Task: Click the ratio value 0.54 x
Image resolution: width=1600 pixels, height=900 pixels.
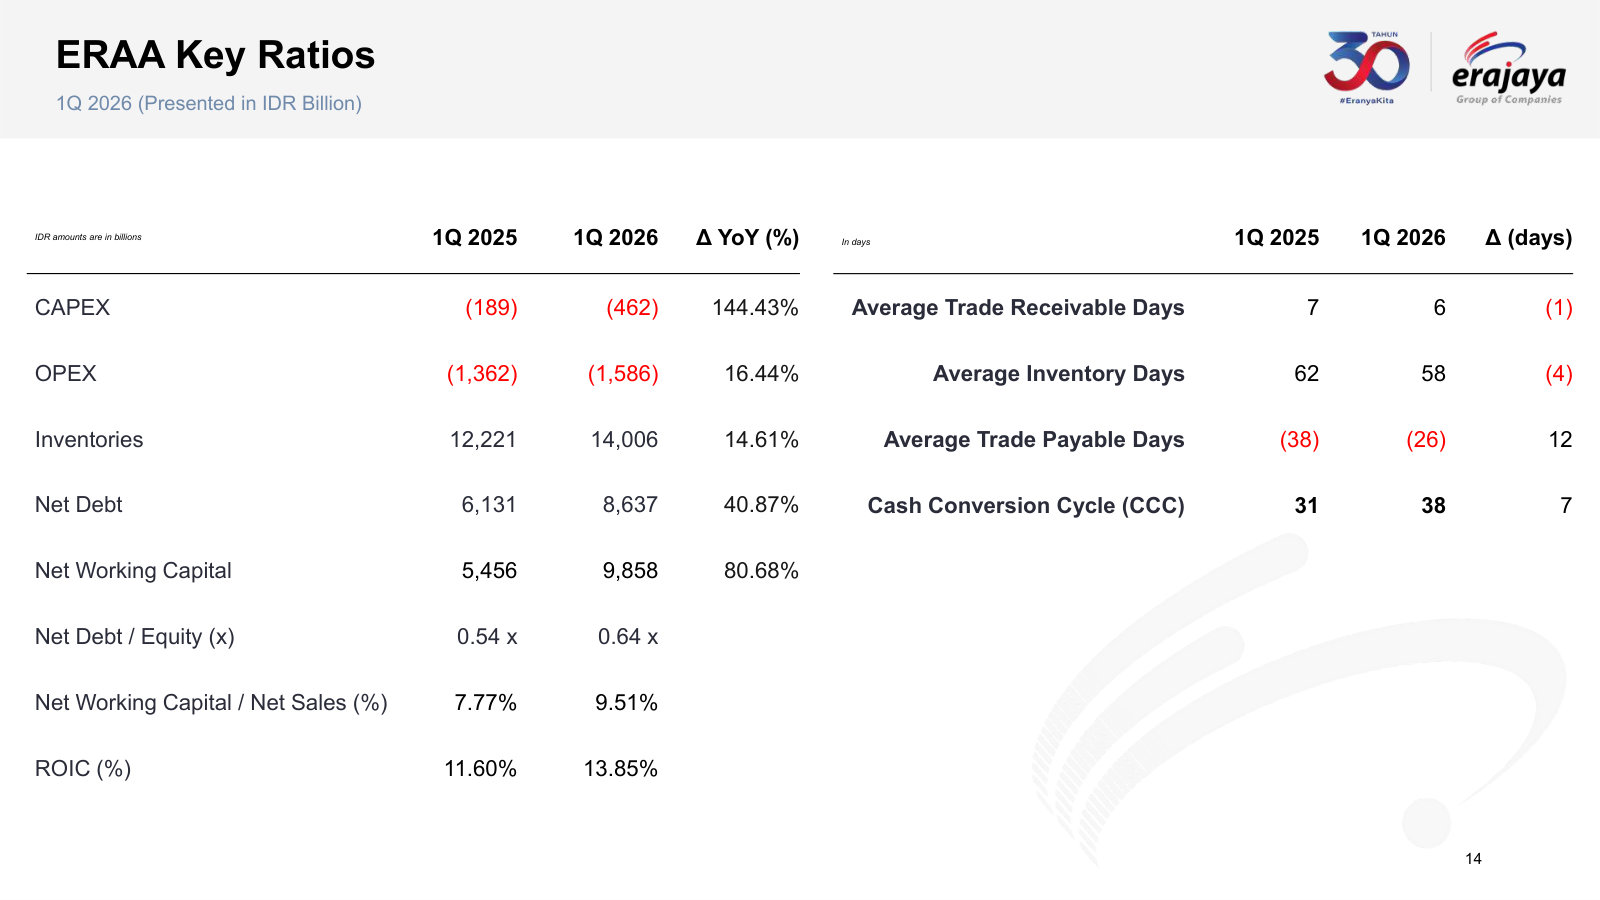Action: coord(487,637)
